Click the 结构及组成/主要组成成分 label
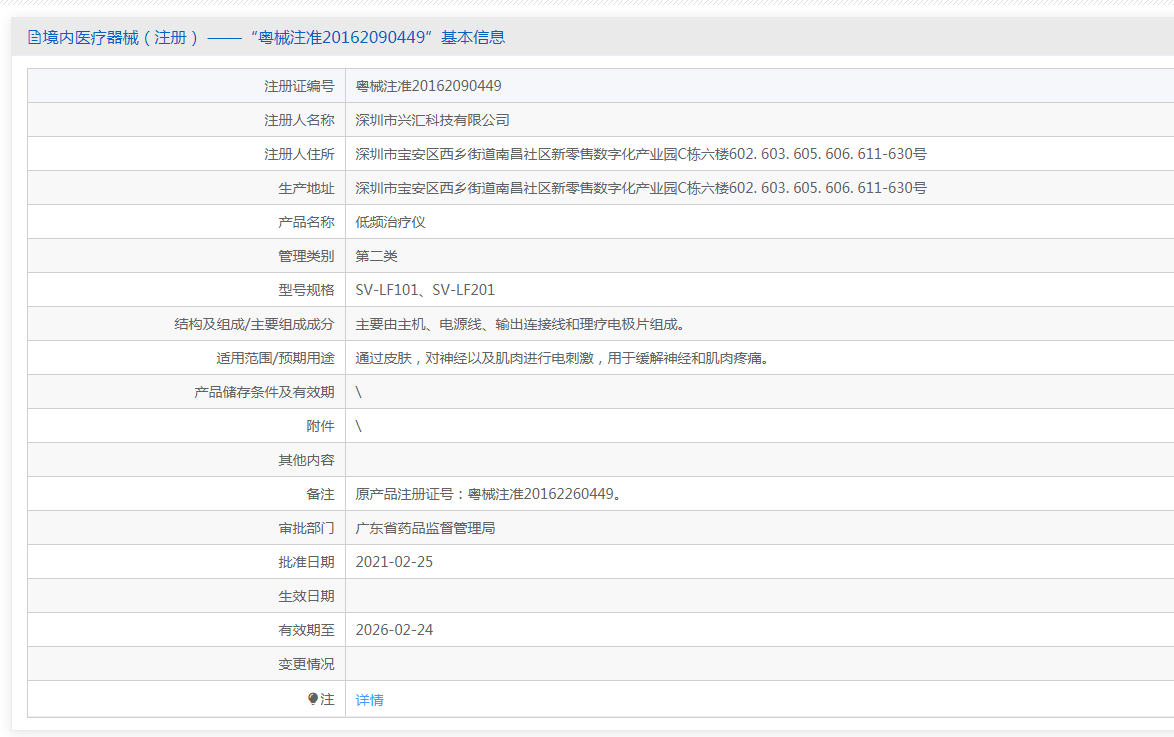 [x=255, y=324]
